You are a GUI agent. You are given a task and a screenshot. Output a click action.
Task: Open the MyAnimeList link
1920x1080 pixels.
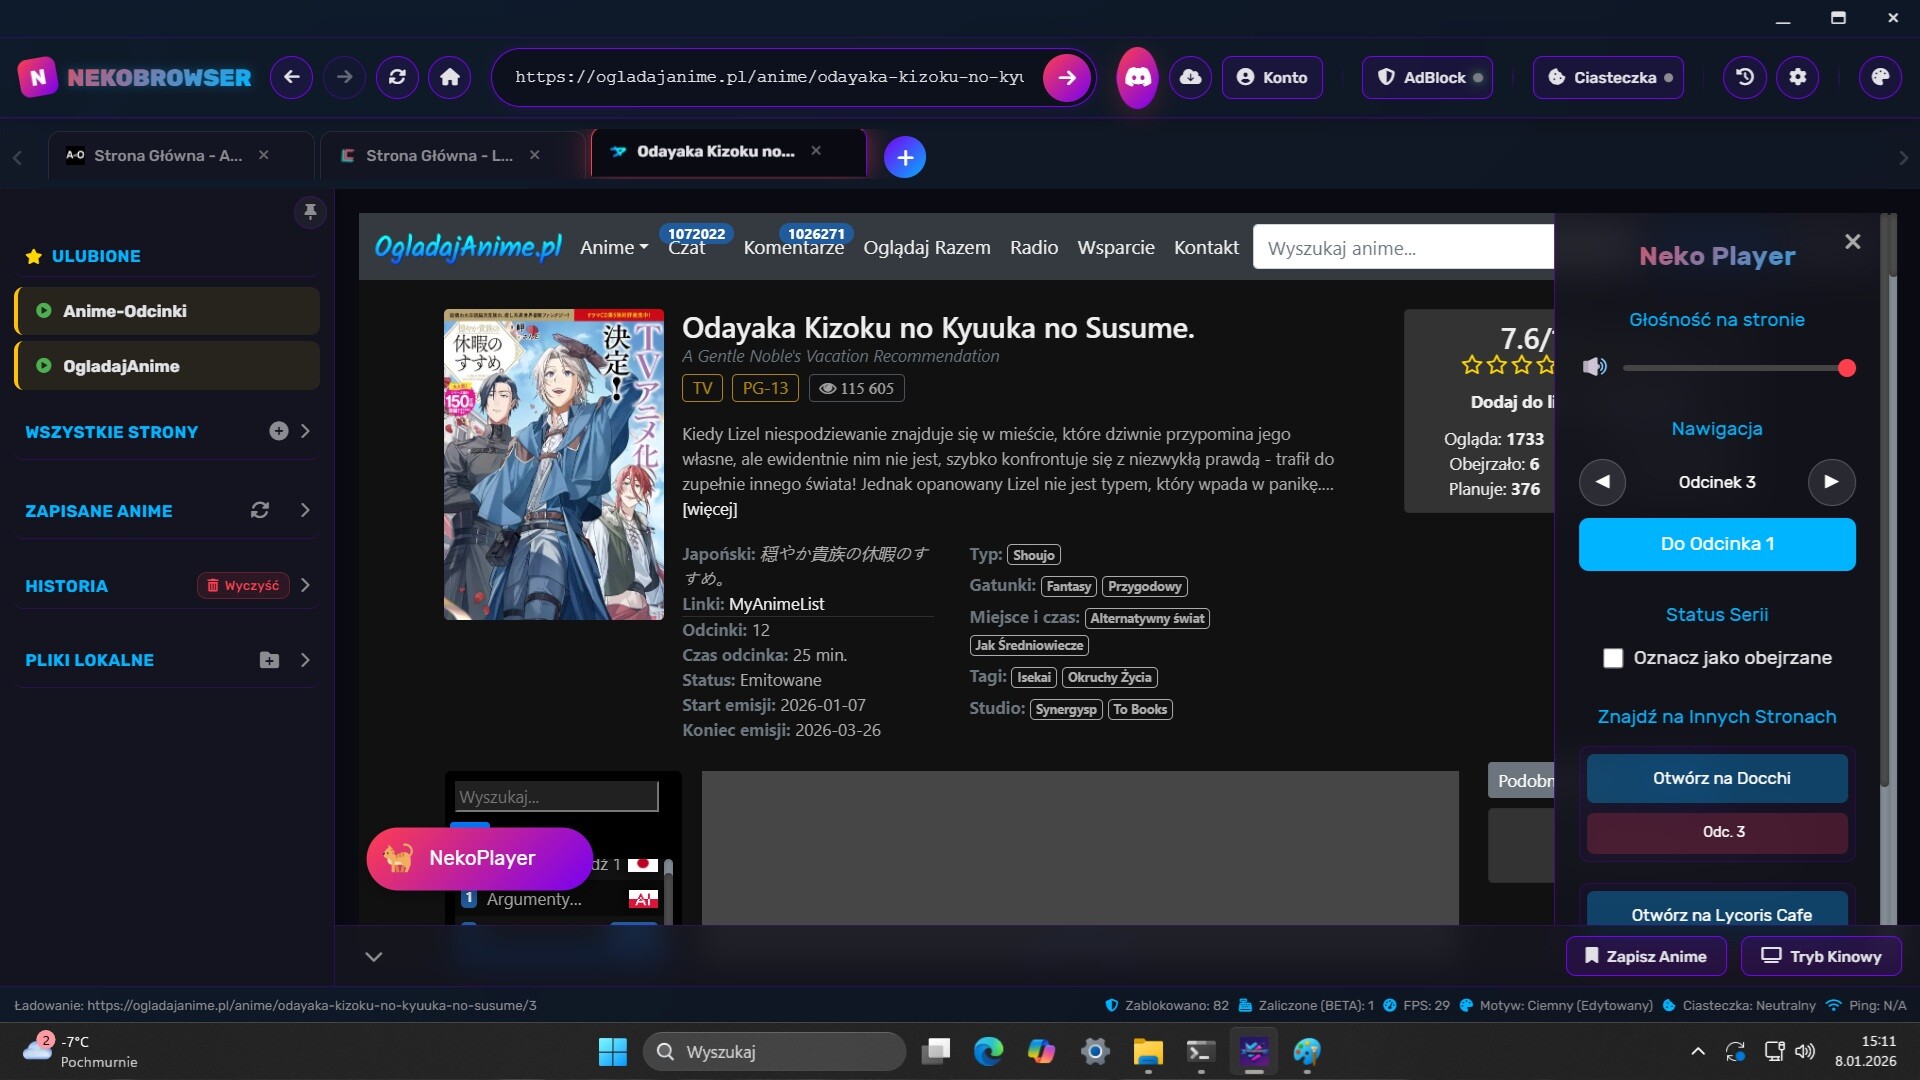coord(776,604)
